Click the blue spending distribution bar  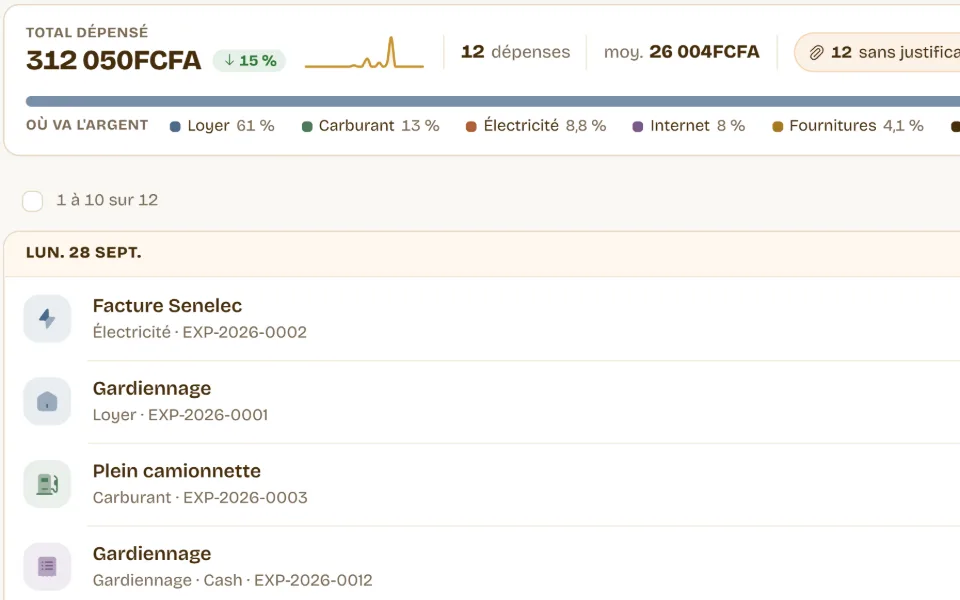pos(493,102)
